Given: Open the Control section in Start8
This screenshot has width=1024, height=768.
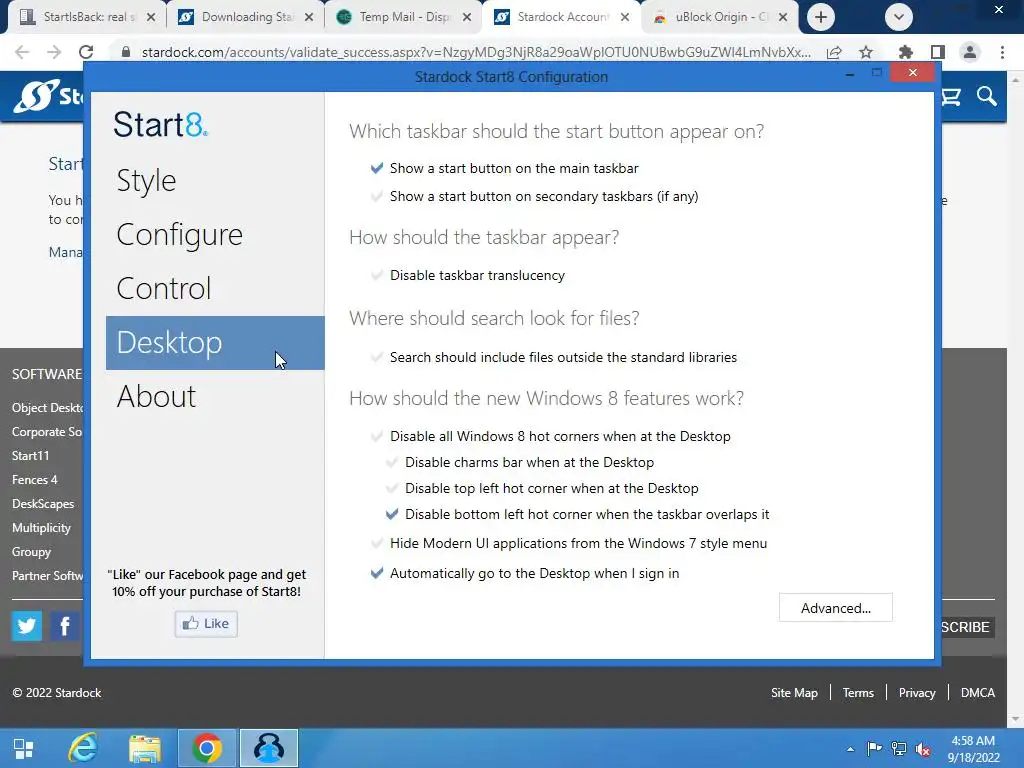Looking at the screenshot, I should [164, 289].
